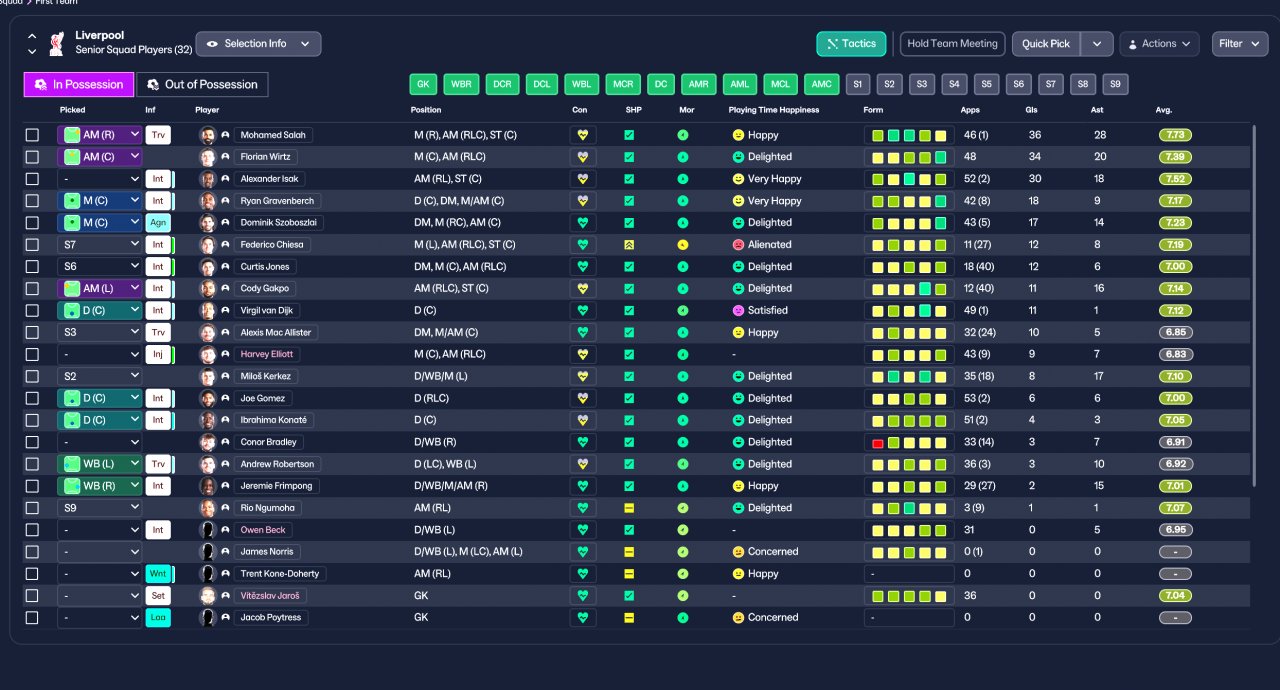Click Federico Chiesa's Alienated face icon

coord(738,245)
